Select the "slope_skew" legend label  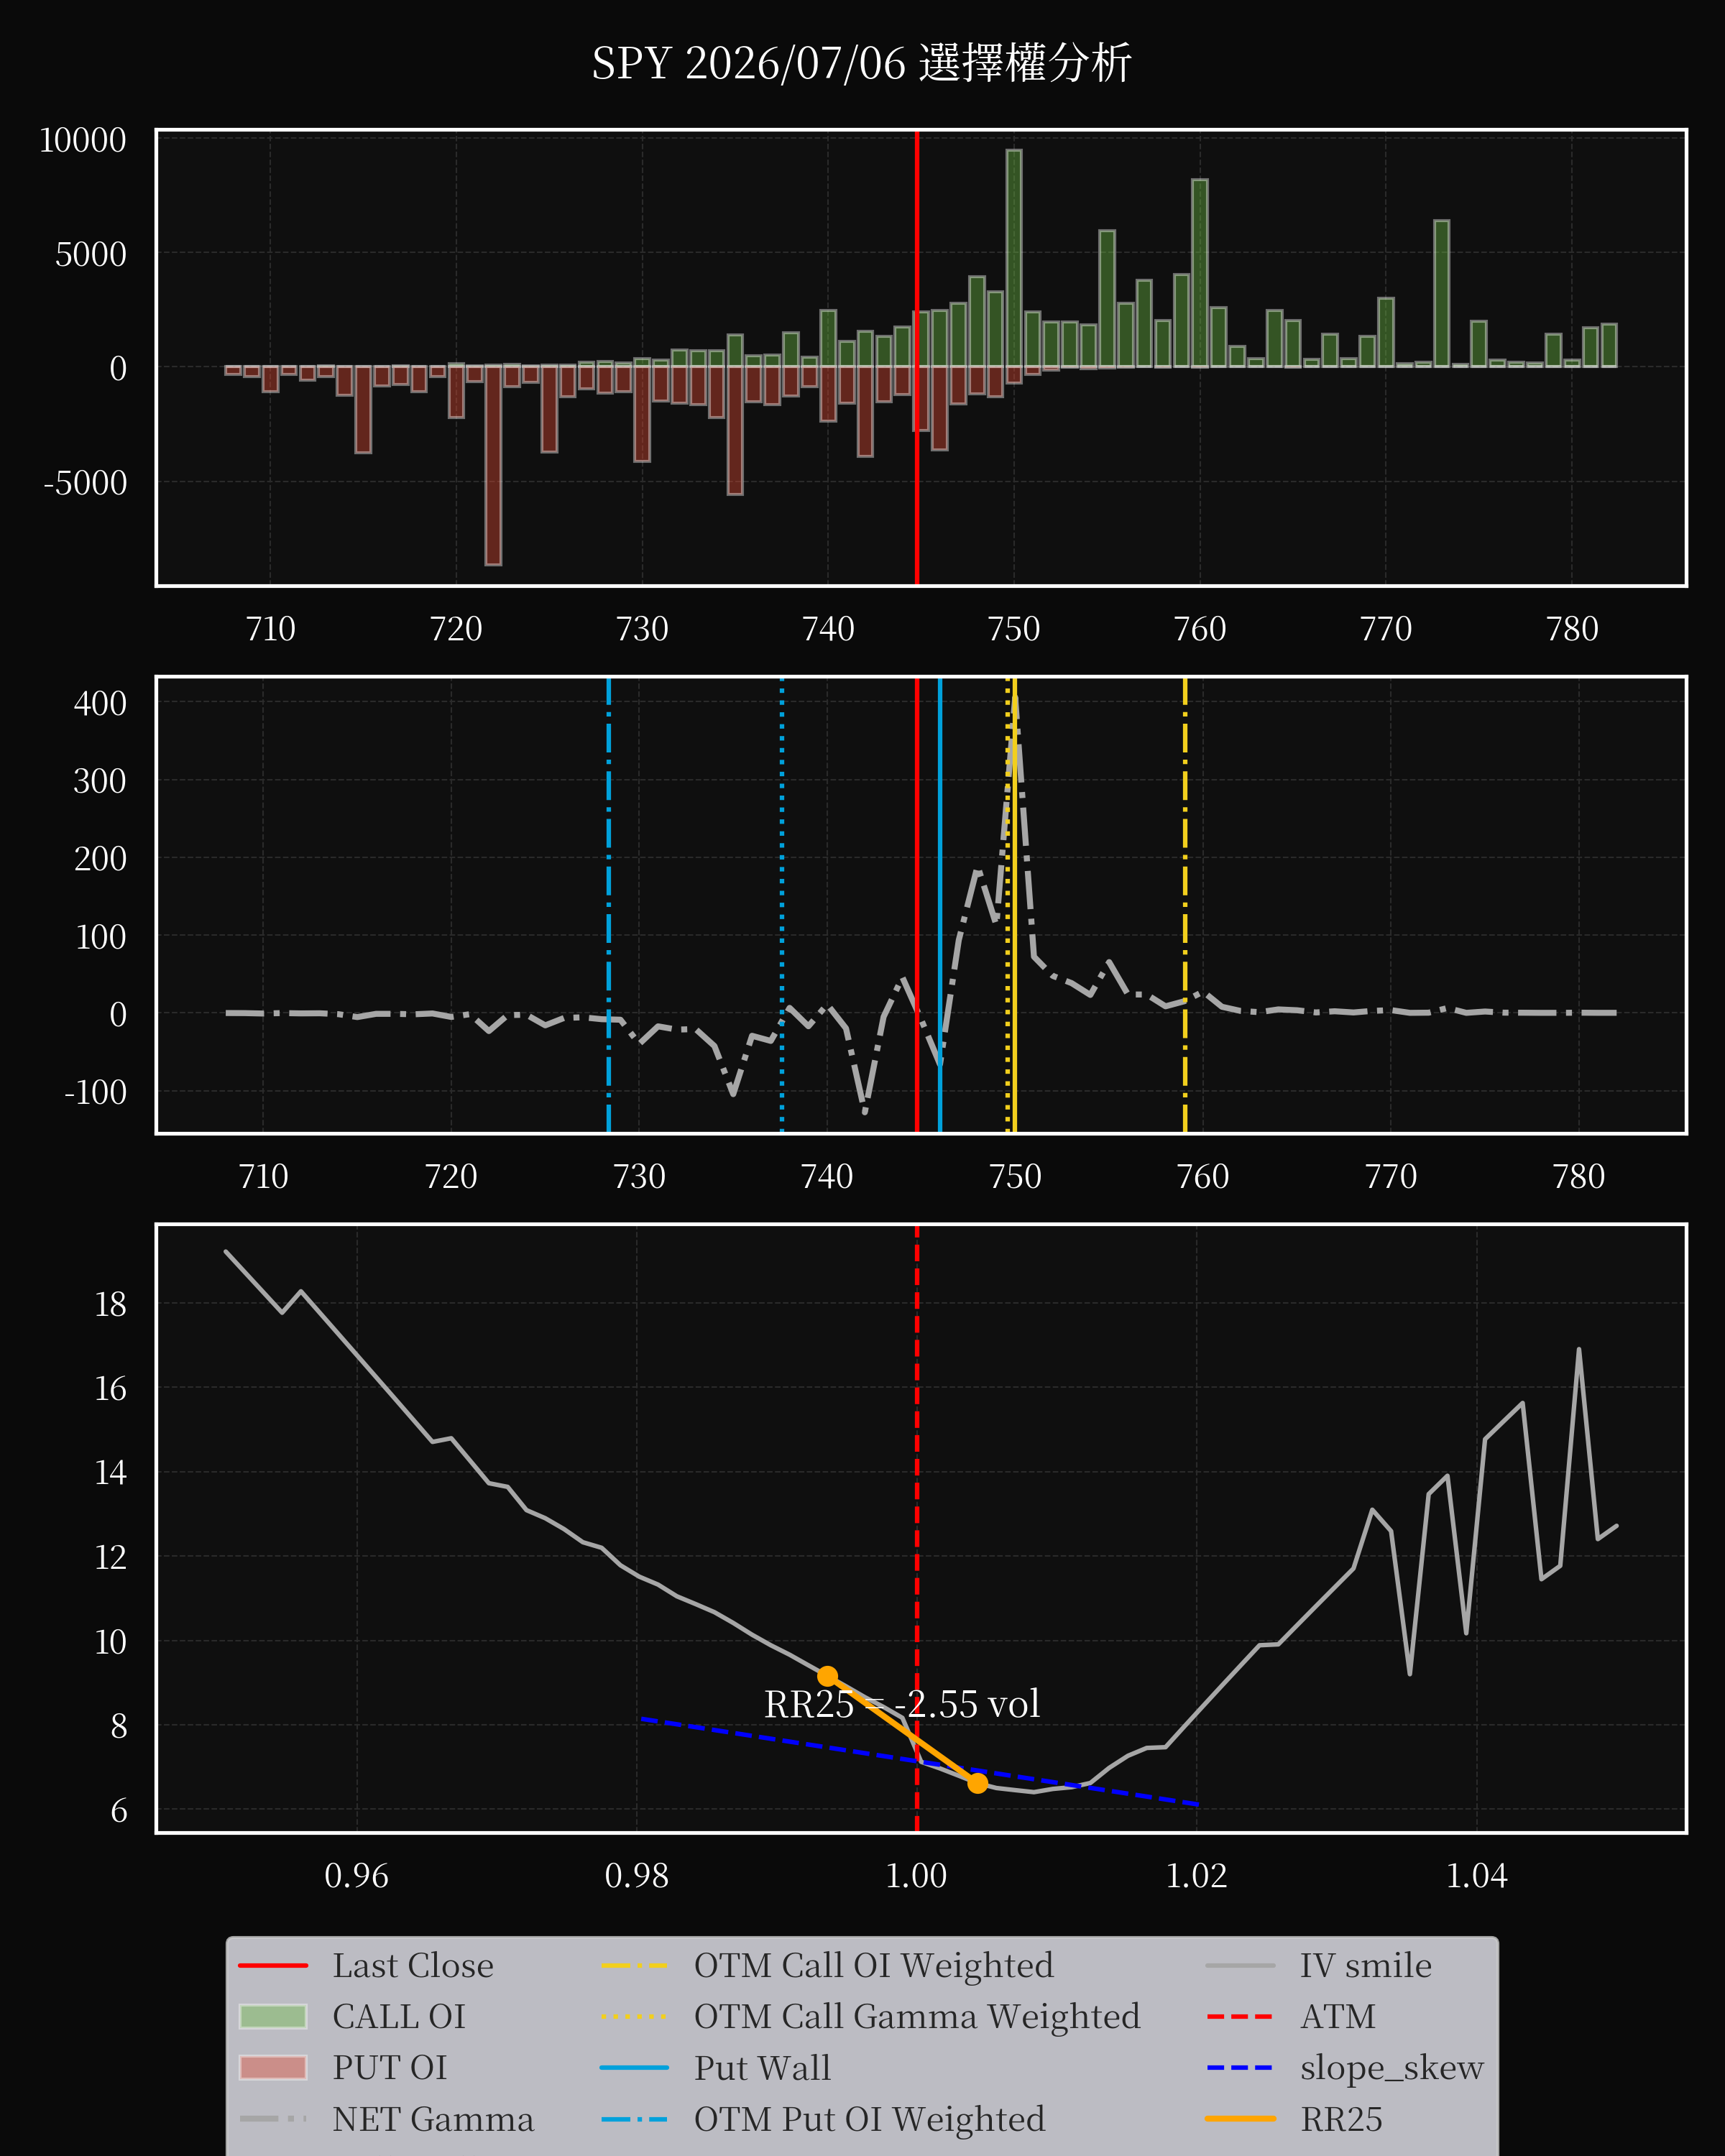[x=1392, y=2068]
